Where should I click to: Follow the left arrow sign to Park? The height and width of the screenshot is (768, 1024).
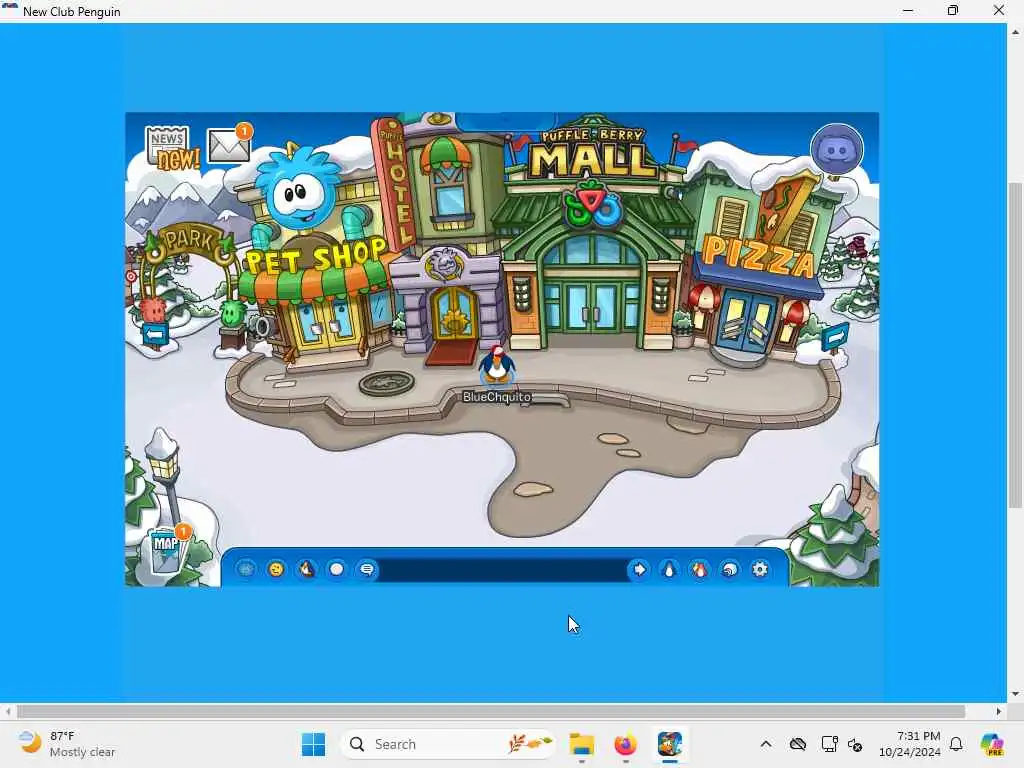coord(155,335)
